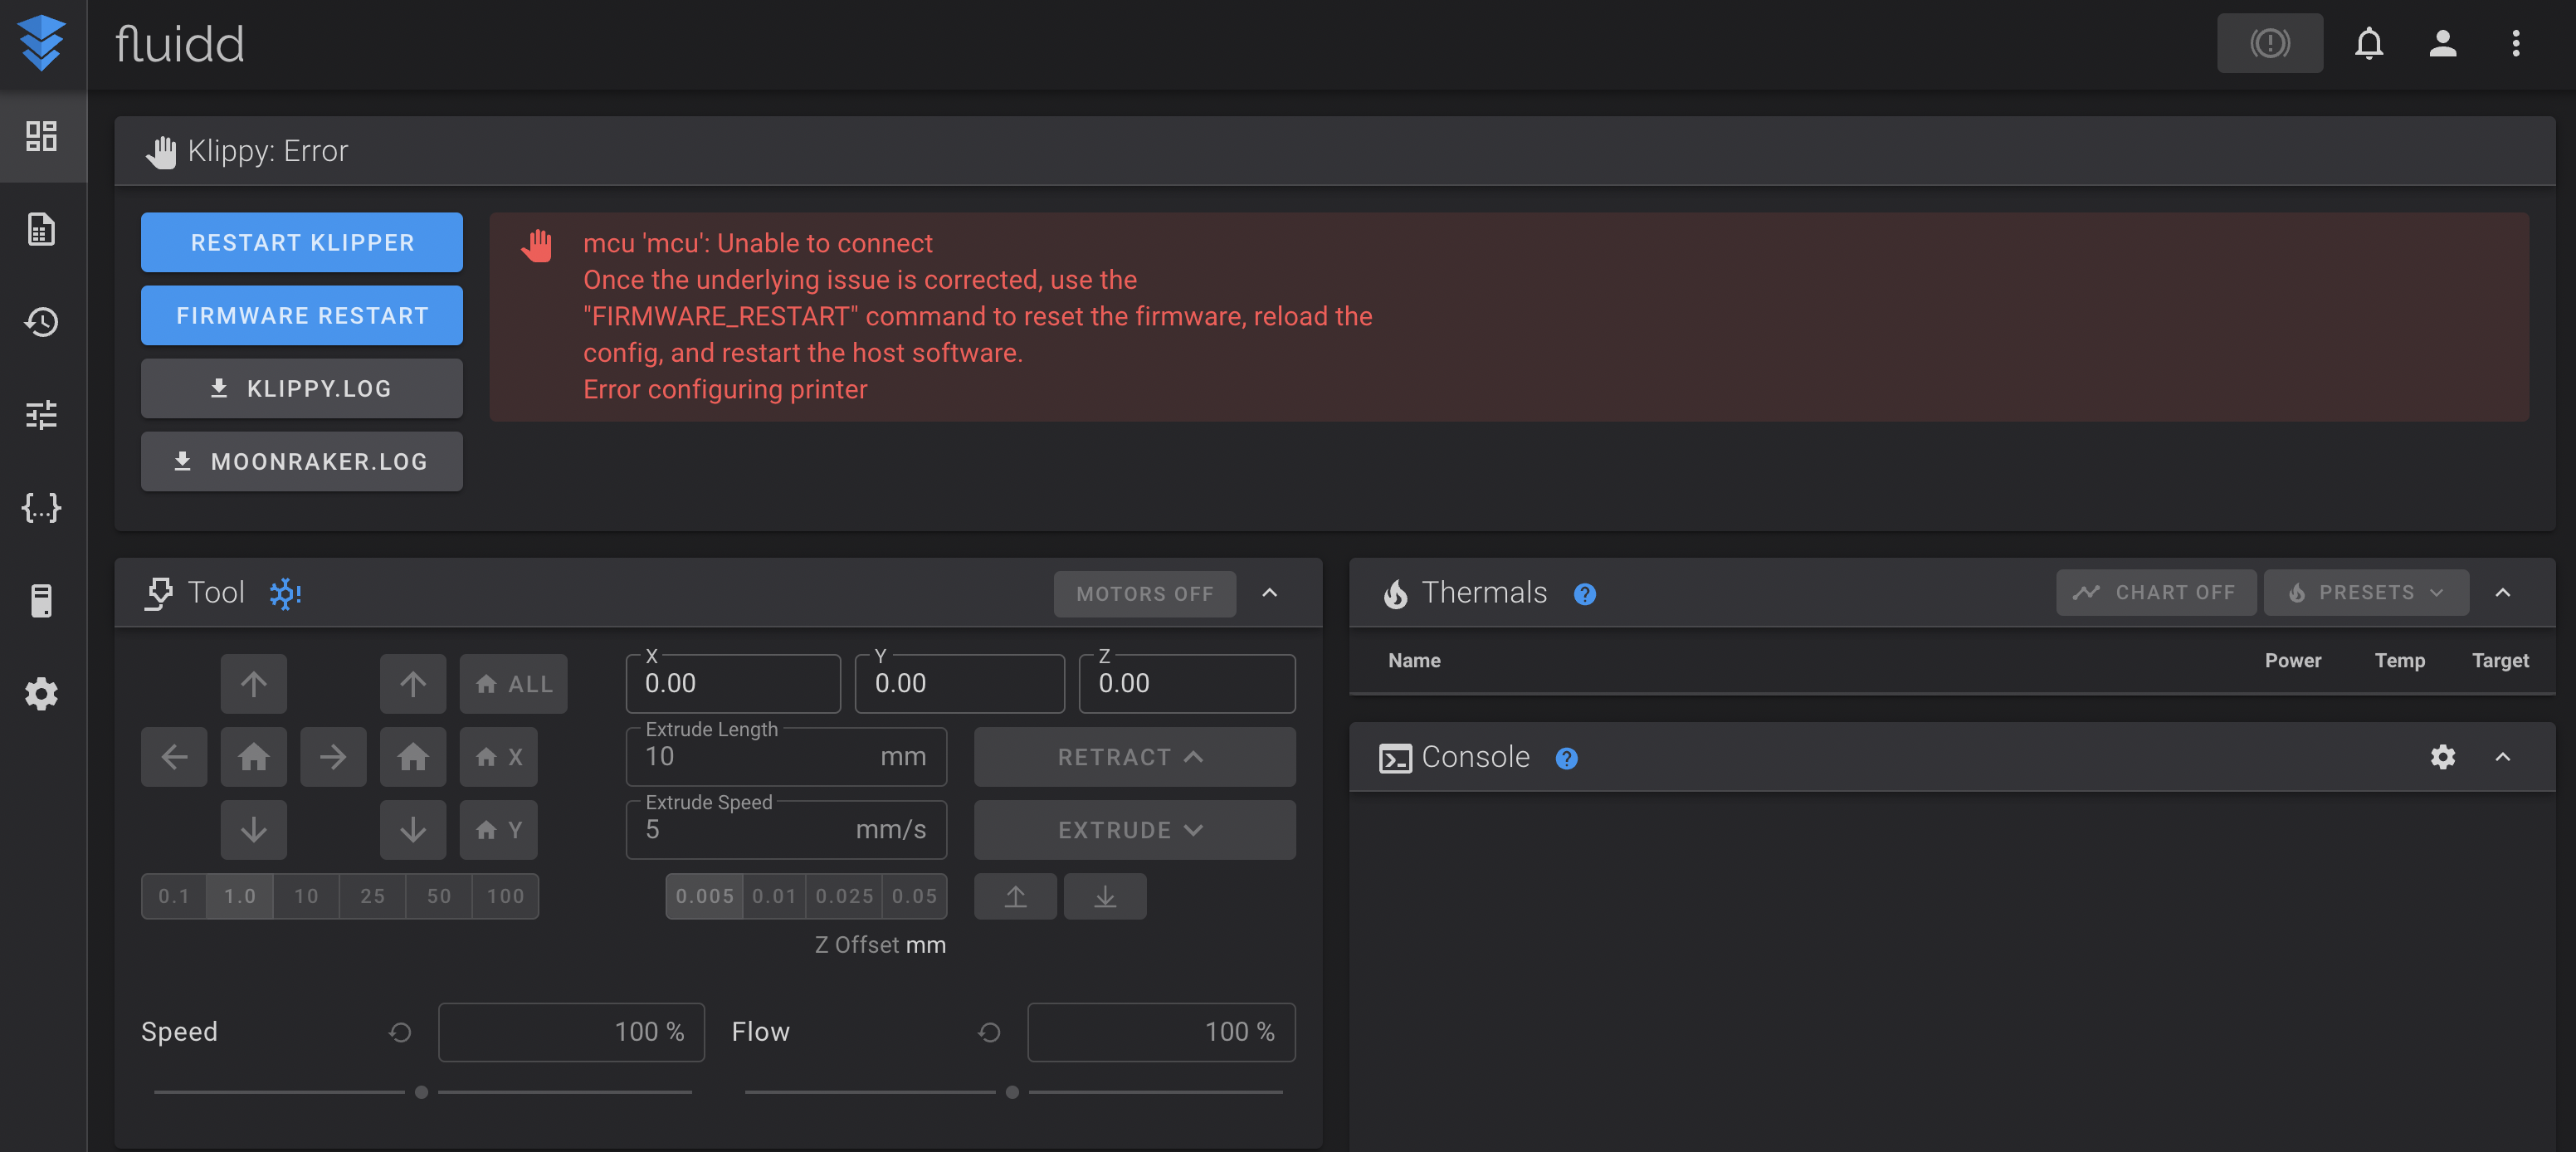Open the three-dot more menu
This screenshot has height=1152, width=2576.
click(2516, 43)
